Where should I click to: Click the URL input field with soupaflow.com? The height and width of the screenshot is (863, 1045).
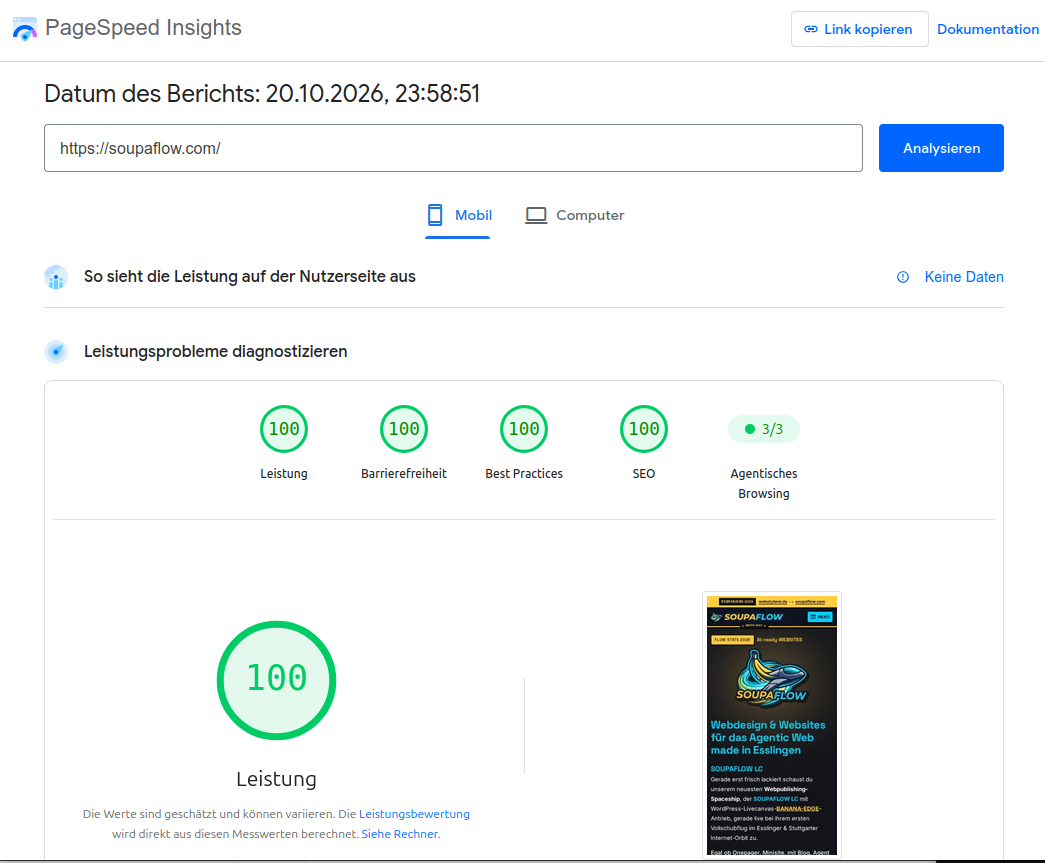pos(453,148)
